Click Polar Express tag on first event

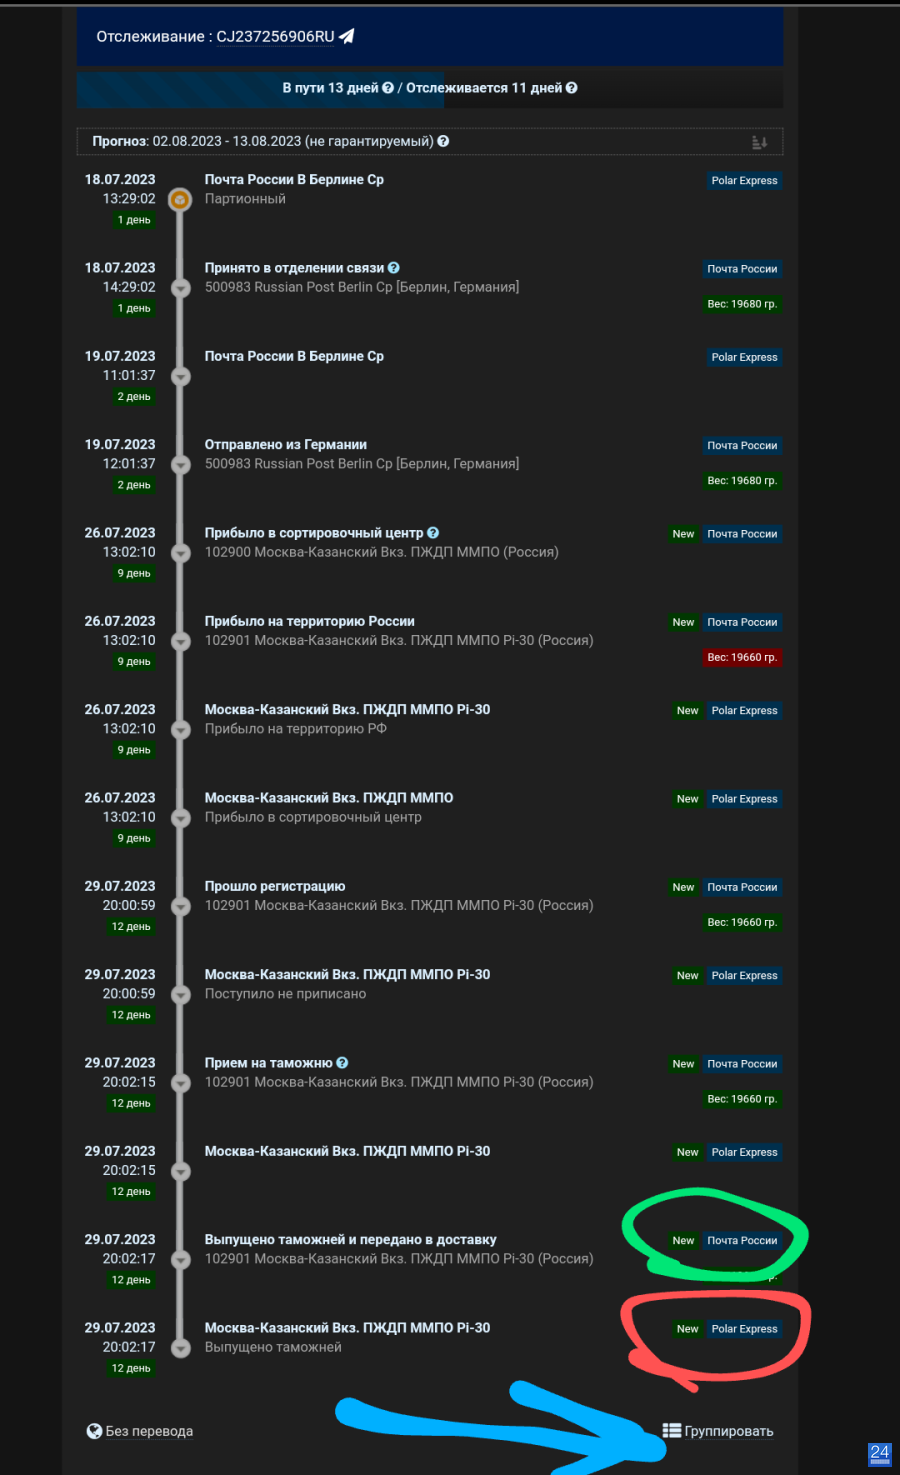[x=744, y=181]
